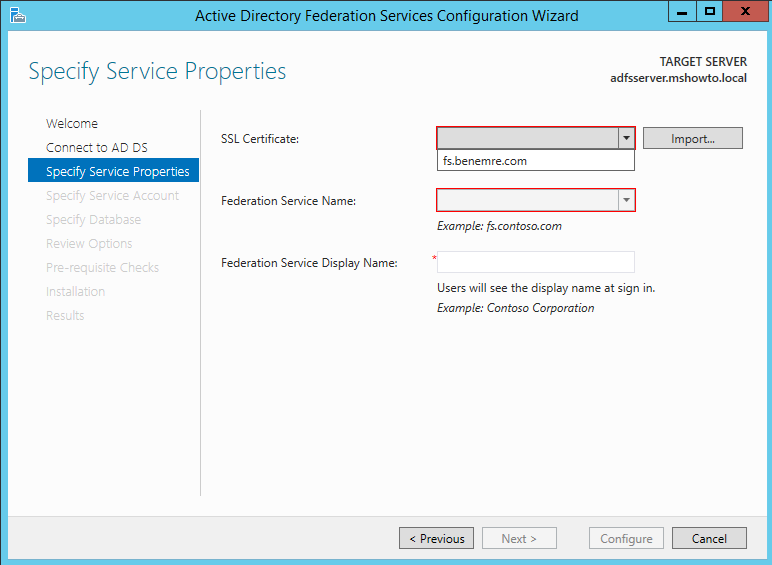
Task: Click the Next > button
Action: click(x=519, y=538)
